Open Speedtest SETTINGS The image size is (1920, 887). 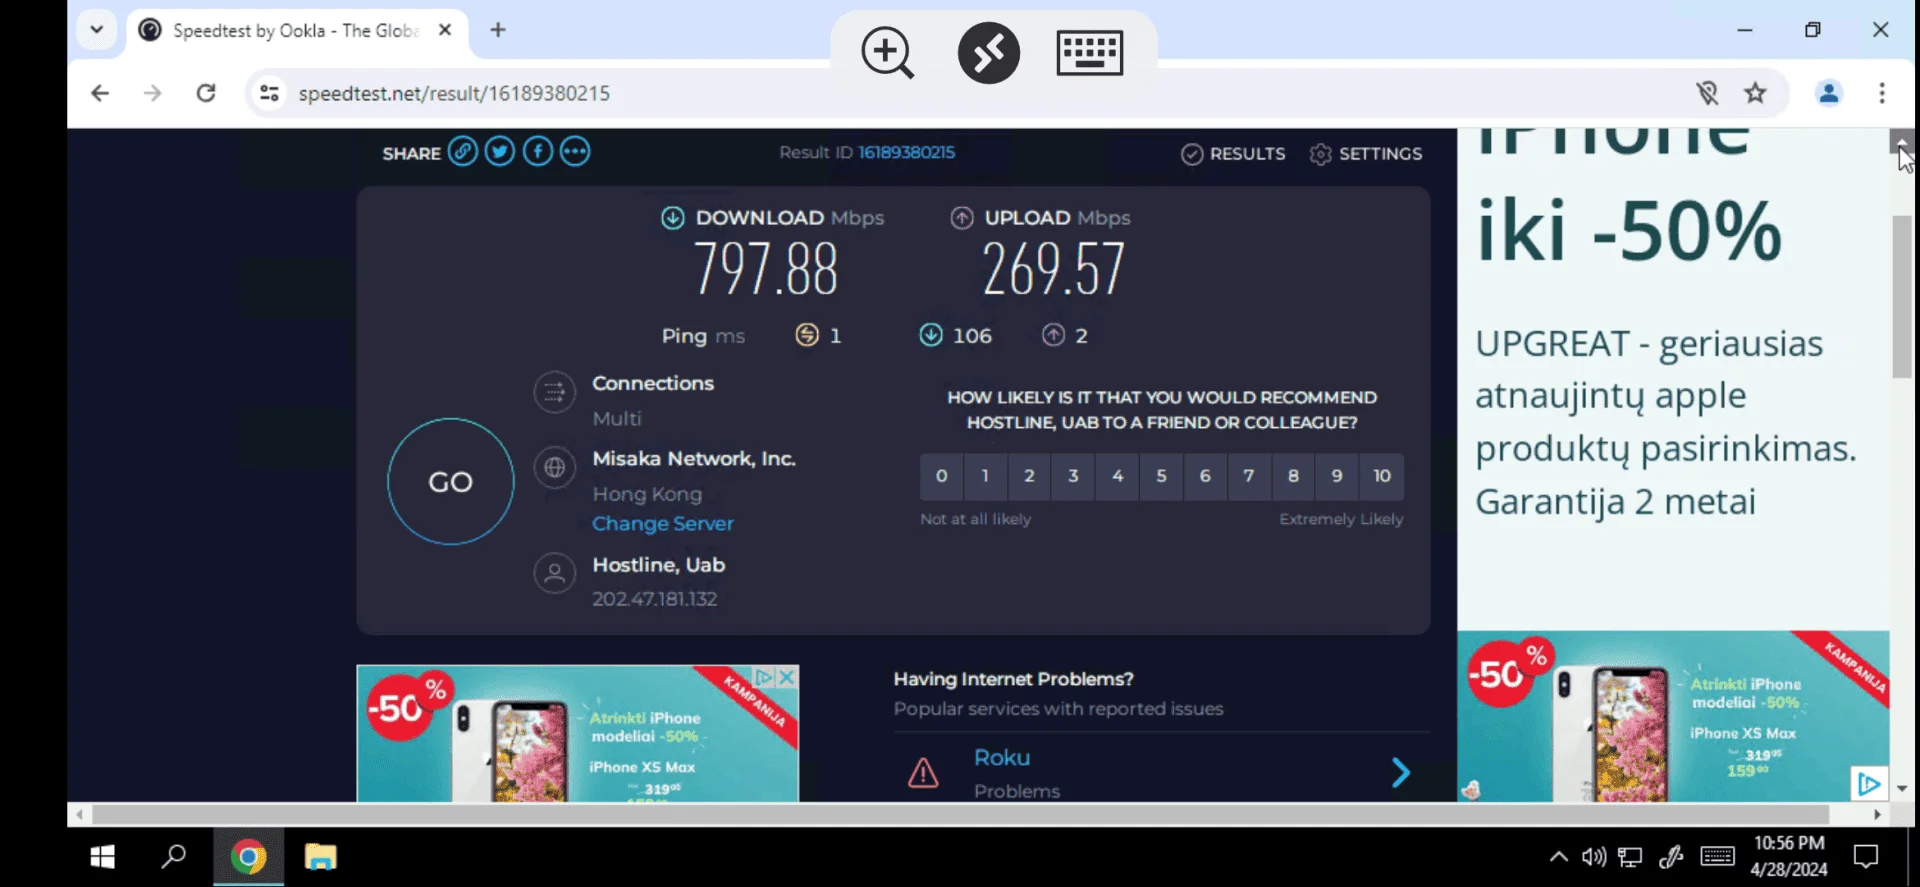1366,154
